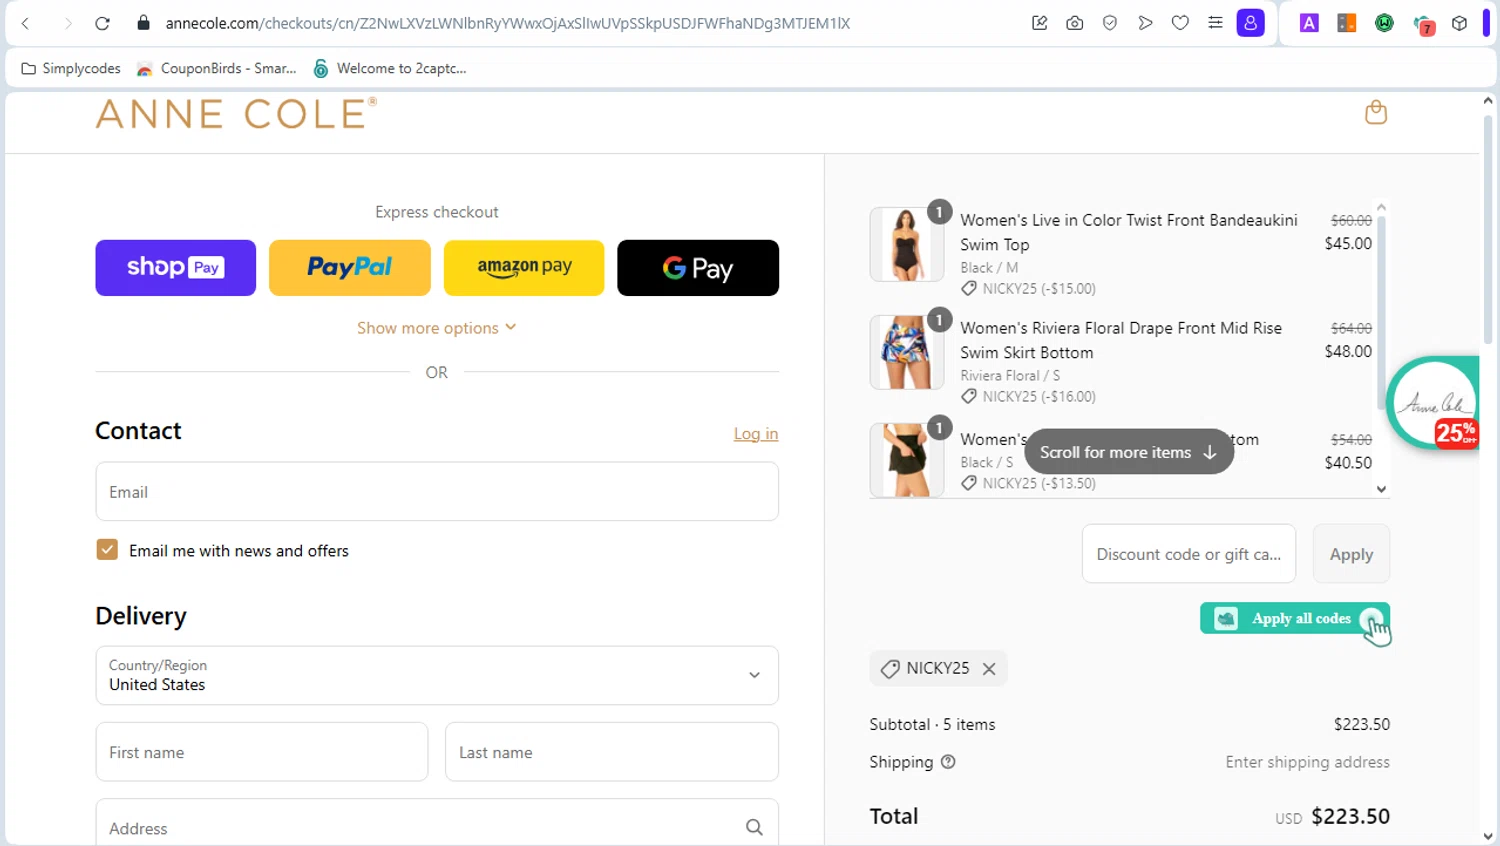
Task: Click the camera snapshot icon
Action: (x=1075, y=23)
